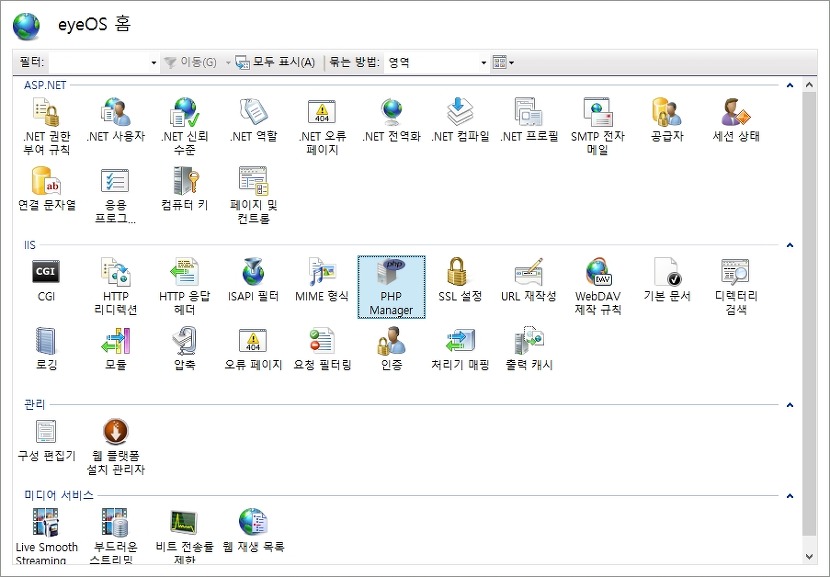Open the 출력 캐시 feature
830x577 pixels.
(529, 349)
